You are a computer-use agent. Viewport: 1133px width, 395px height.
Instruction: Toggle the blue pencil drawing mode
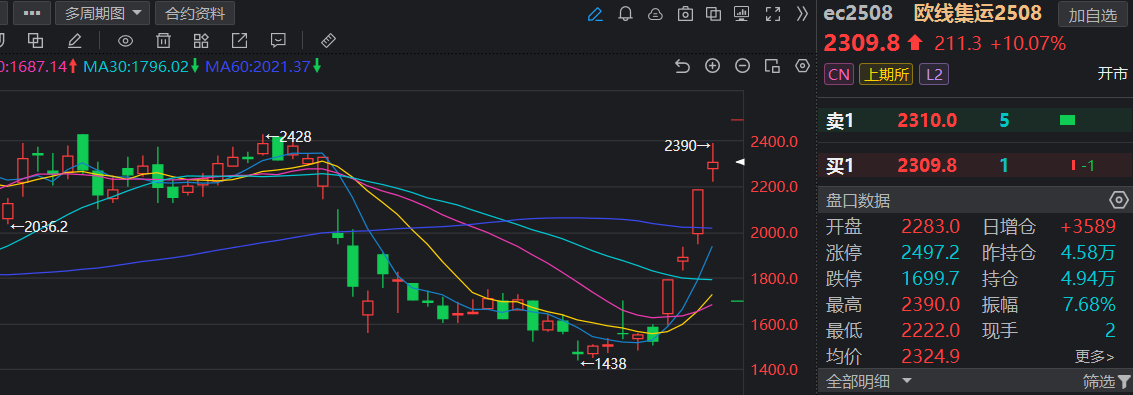coord(595,14)
